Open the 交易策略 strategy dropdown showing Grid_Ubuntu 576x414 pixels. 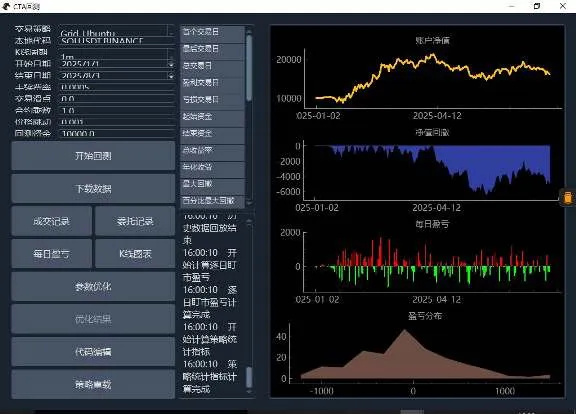(x=117, y=31)
